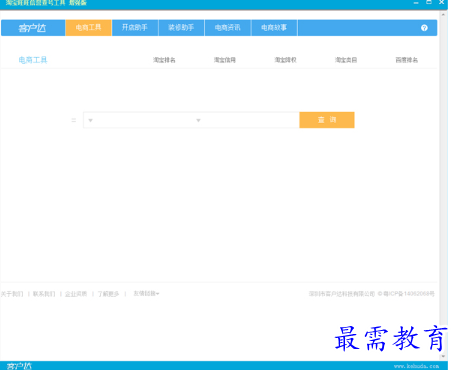Click the 电商工具 section heading
456x370 pixels.
pyautogui.click(x=33, y=60)
